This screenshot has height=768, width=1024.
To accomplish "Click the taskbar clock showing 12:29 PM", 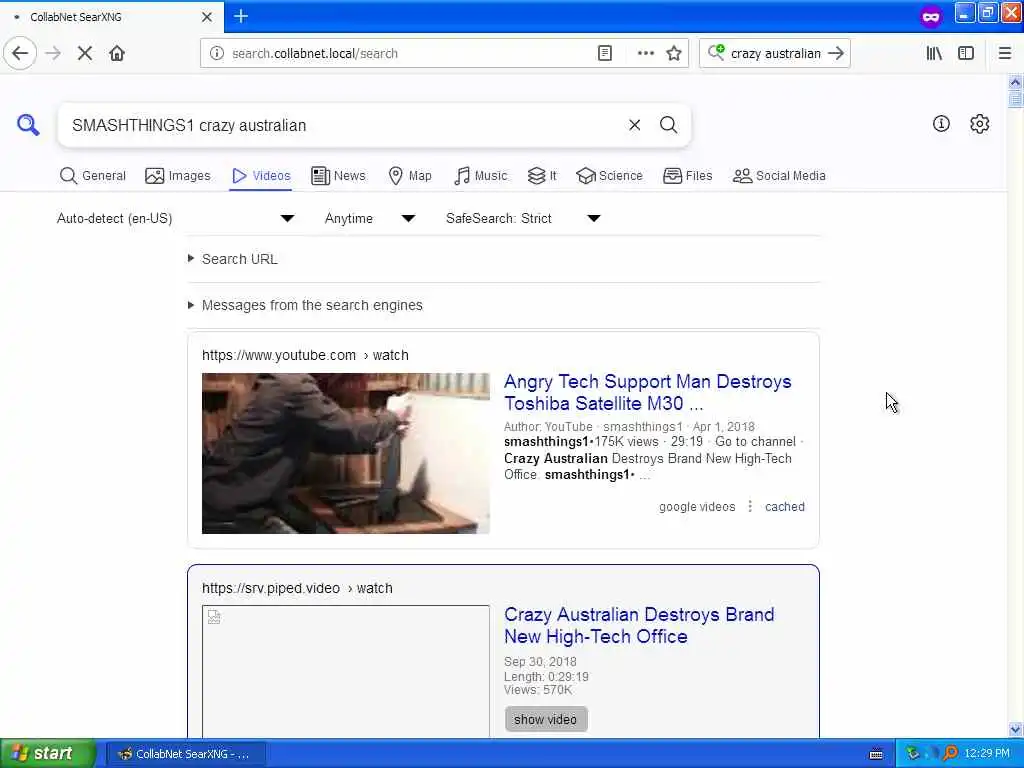I will [987, 754].
